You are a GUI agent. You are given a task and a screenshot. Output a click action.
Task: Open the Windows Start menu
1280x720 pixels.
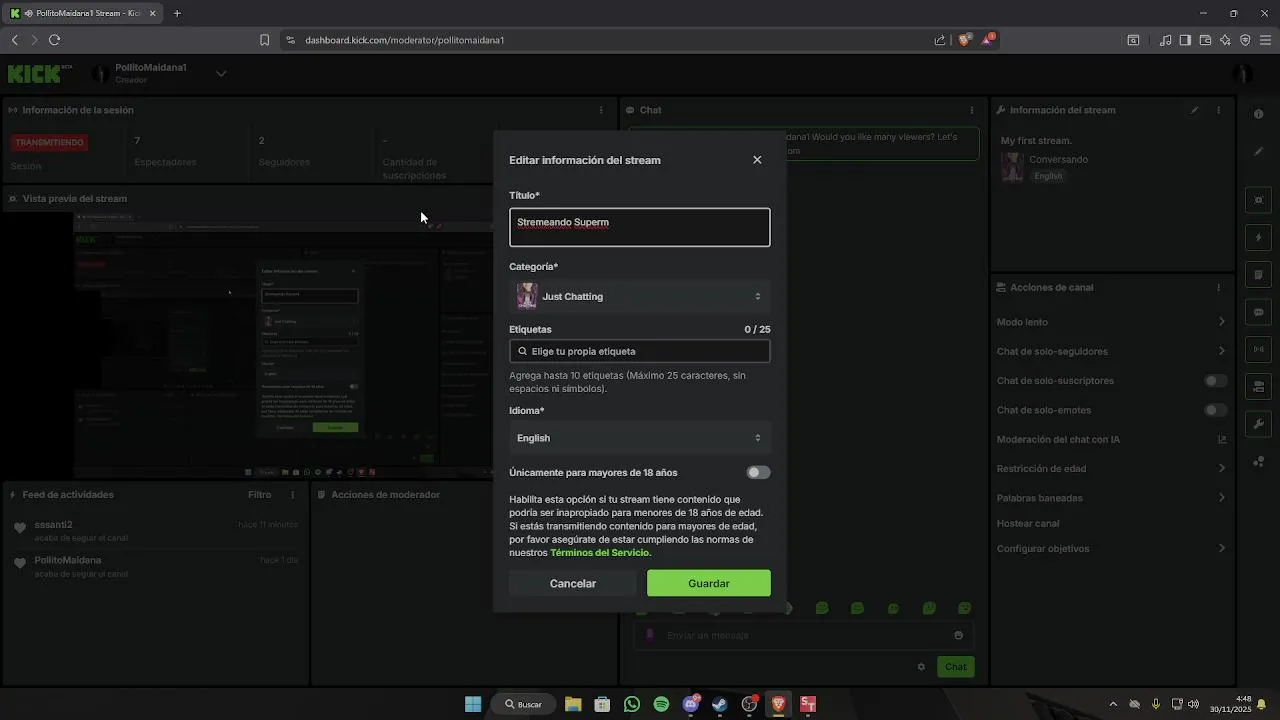click(x=473, y=704)
